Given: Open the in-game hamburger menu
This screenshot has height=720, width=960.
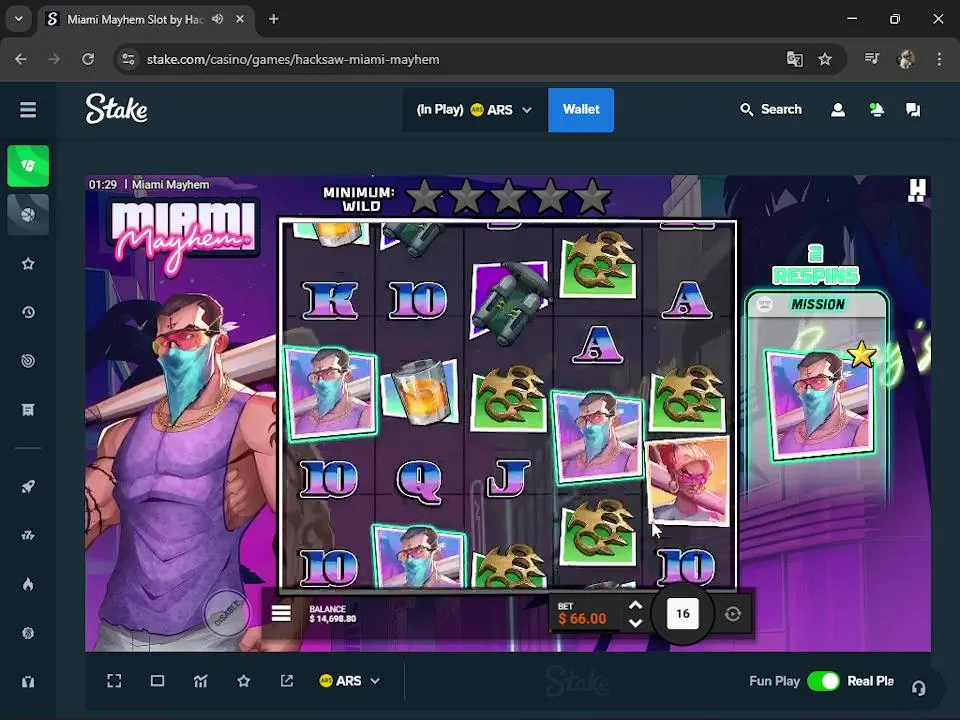Looking at the screenshot, I should (x=281, y=613).
